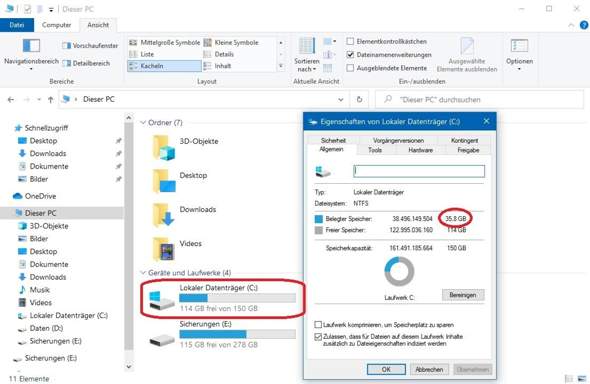Image resolution: width=590 pixels, height=384 pixels.
Task: Toggle Ausgeblendete Elemente checkbox
Action: pos(350,68)
